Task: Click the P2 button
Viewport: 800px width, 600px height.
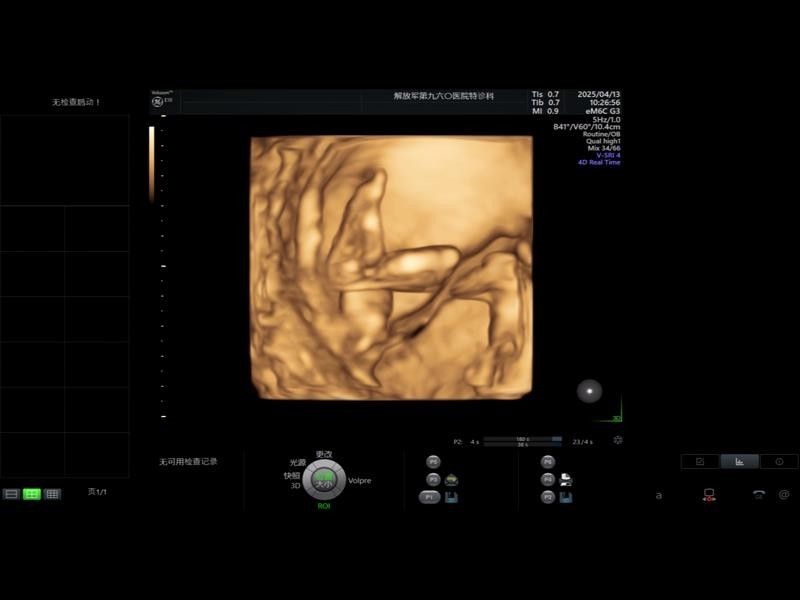Action: [x=547, y=497]
